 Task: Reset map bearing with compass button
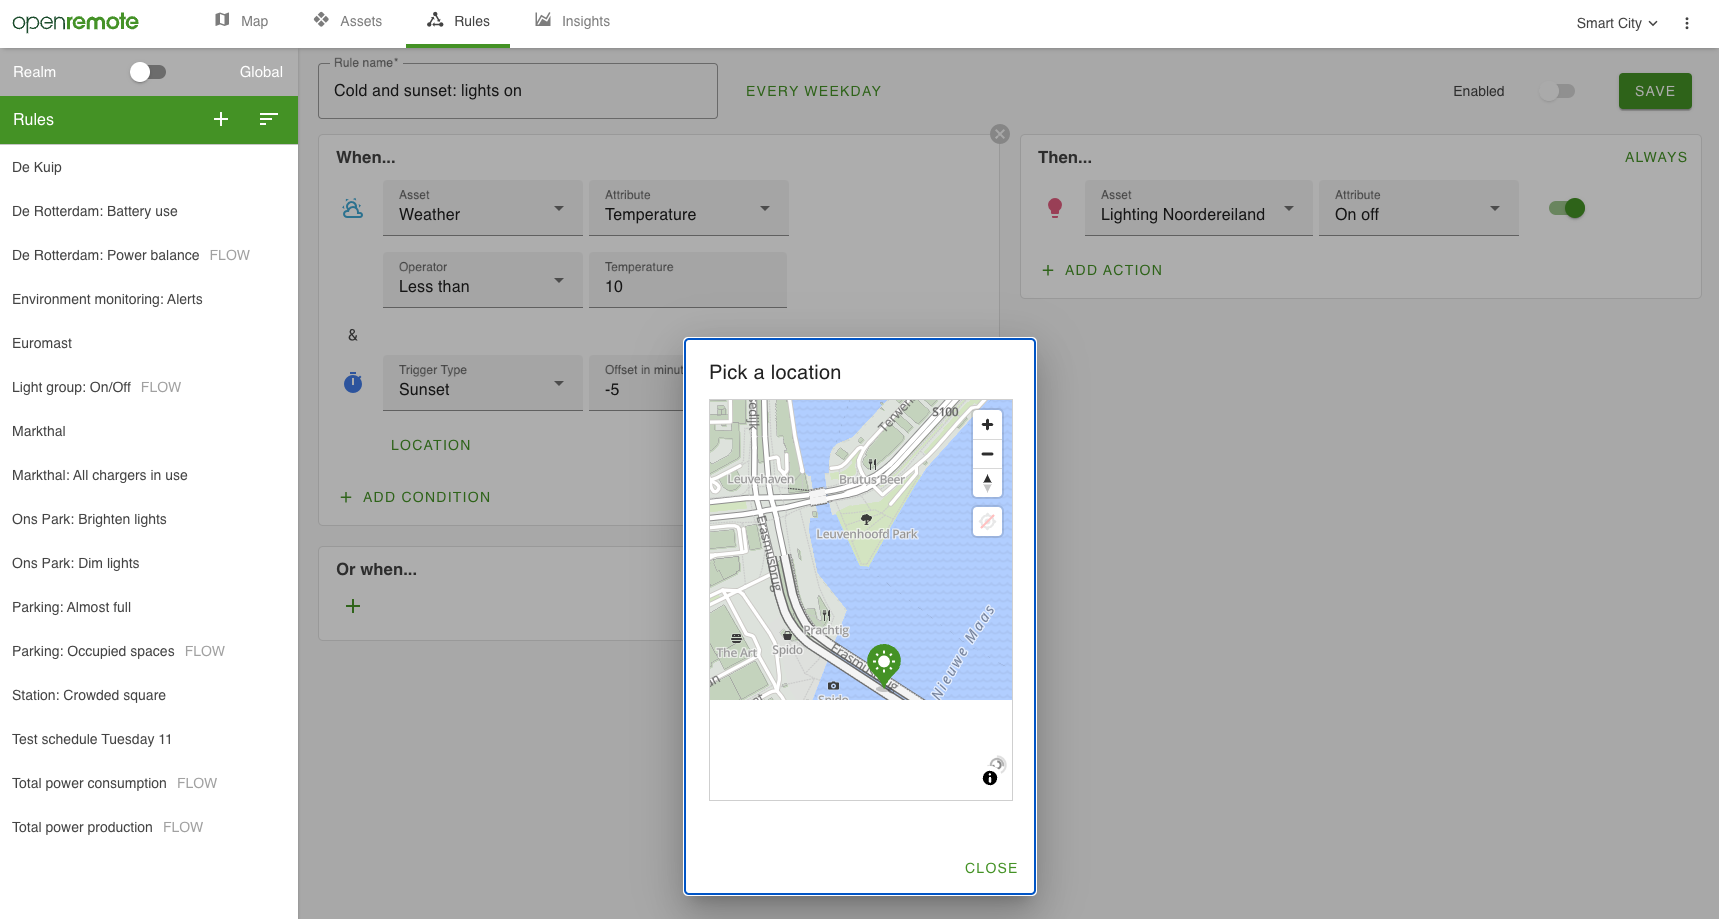pyautogui.click(x=987, y=483)
